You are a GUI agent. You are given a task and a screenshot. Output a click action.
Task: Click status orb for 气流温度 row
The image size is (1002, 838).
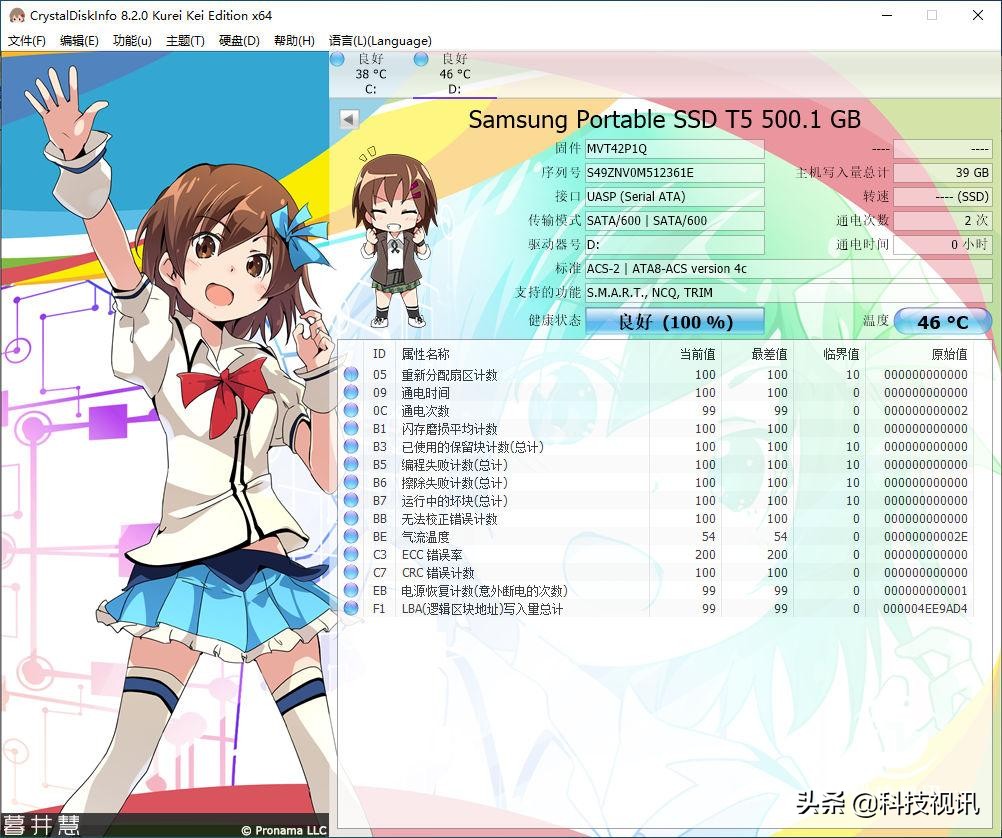click(351, 537)
